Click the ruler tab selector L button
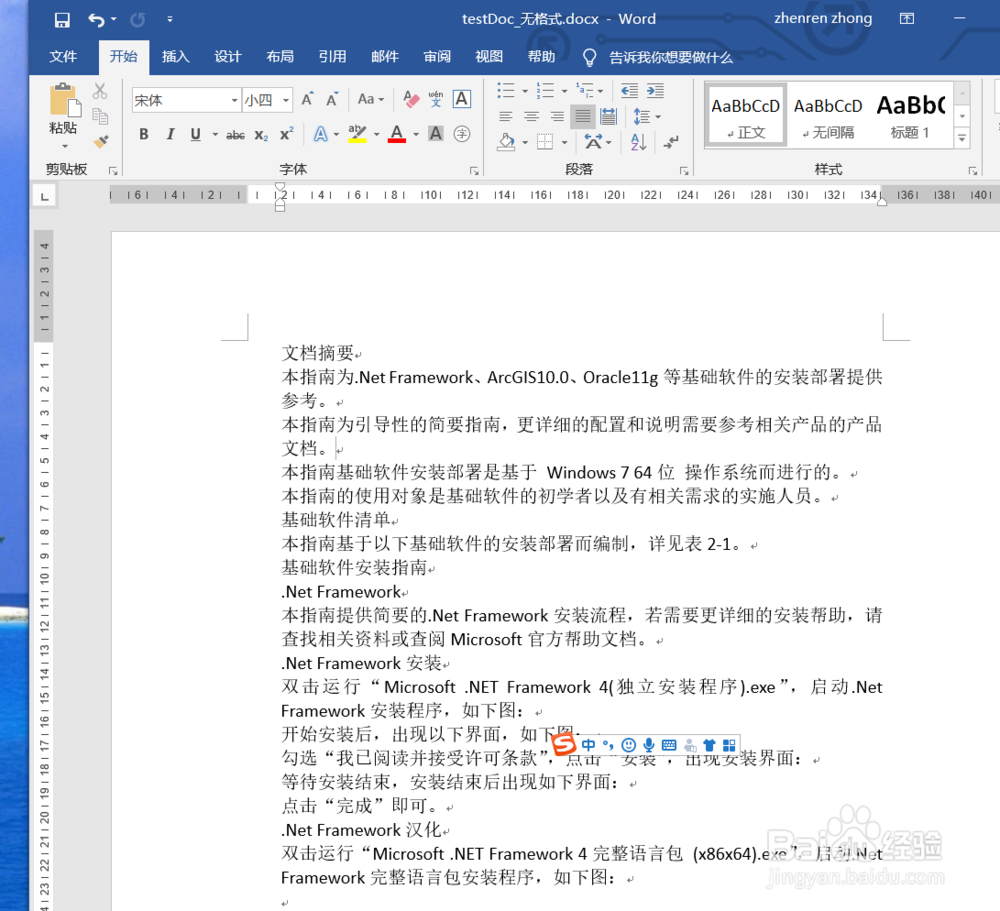 click(x=44, y=196)
